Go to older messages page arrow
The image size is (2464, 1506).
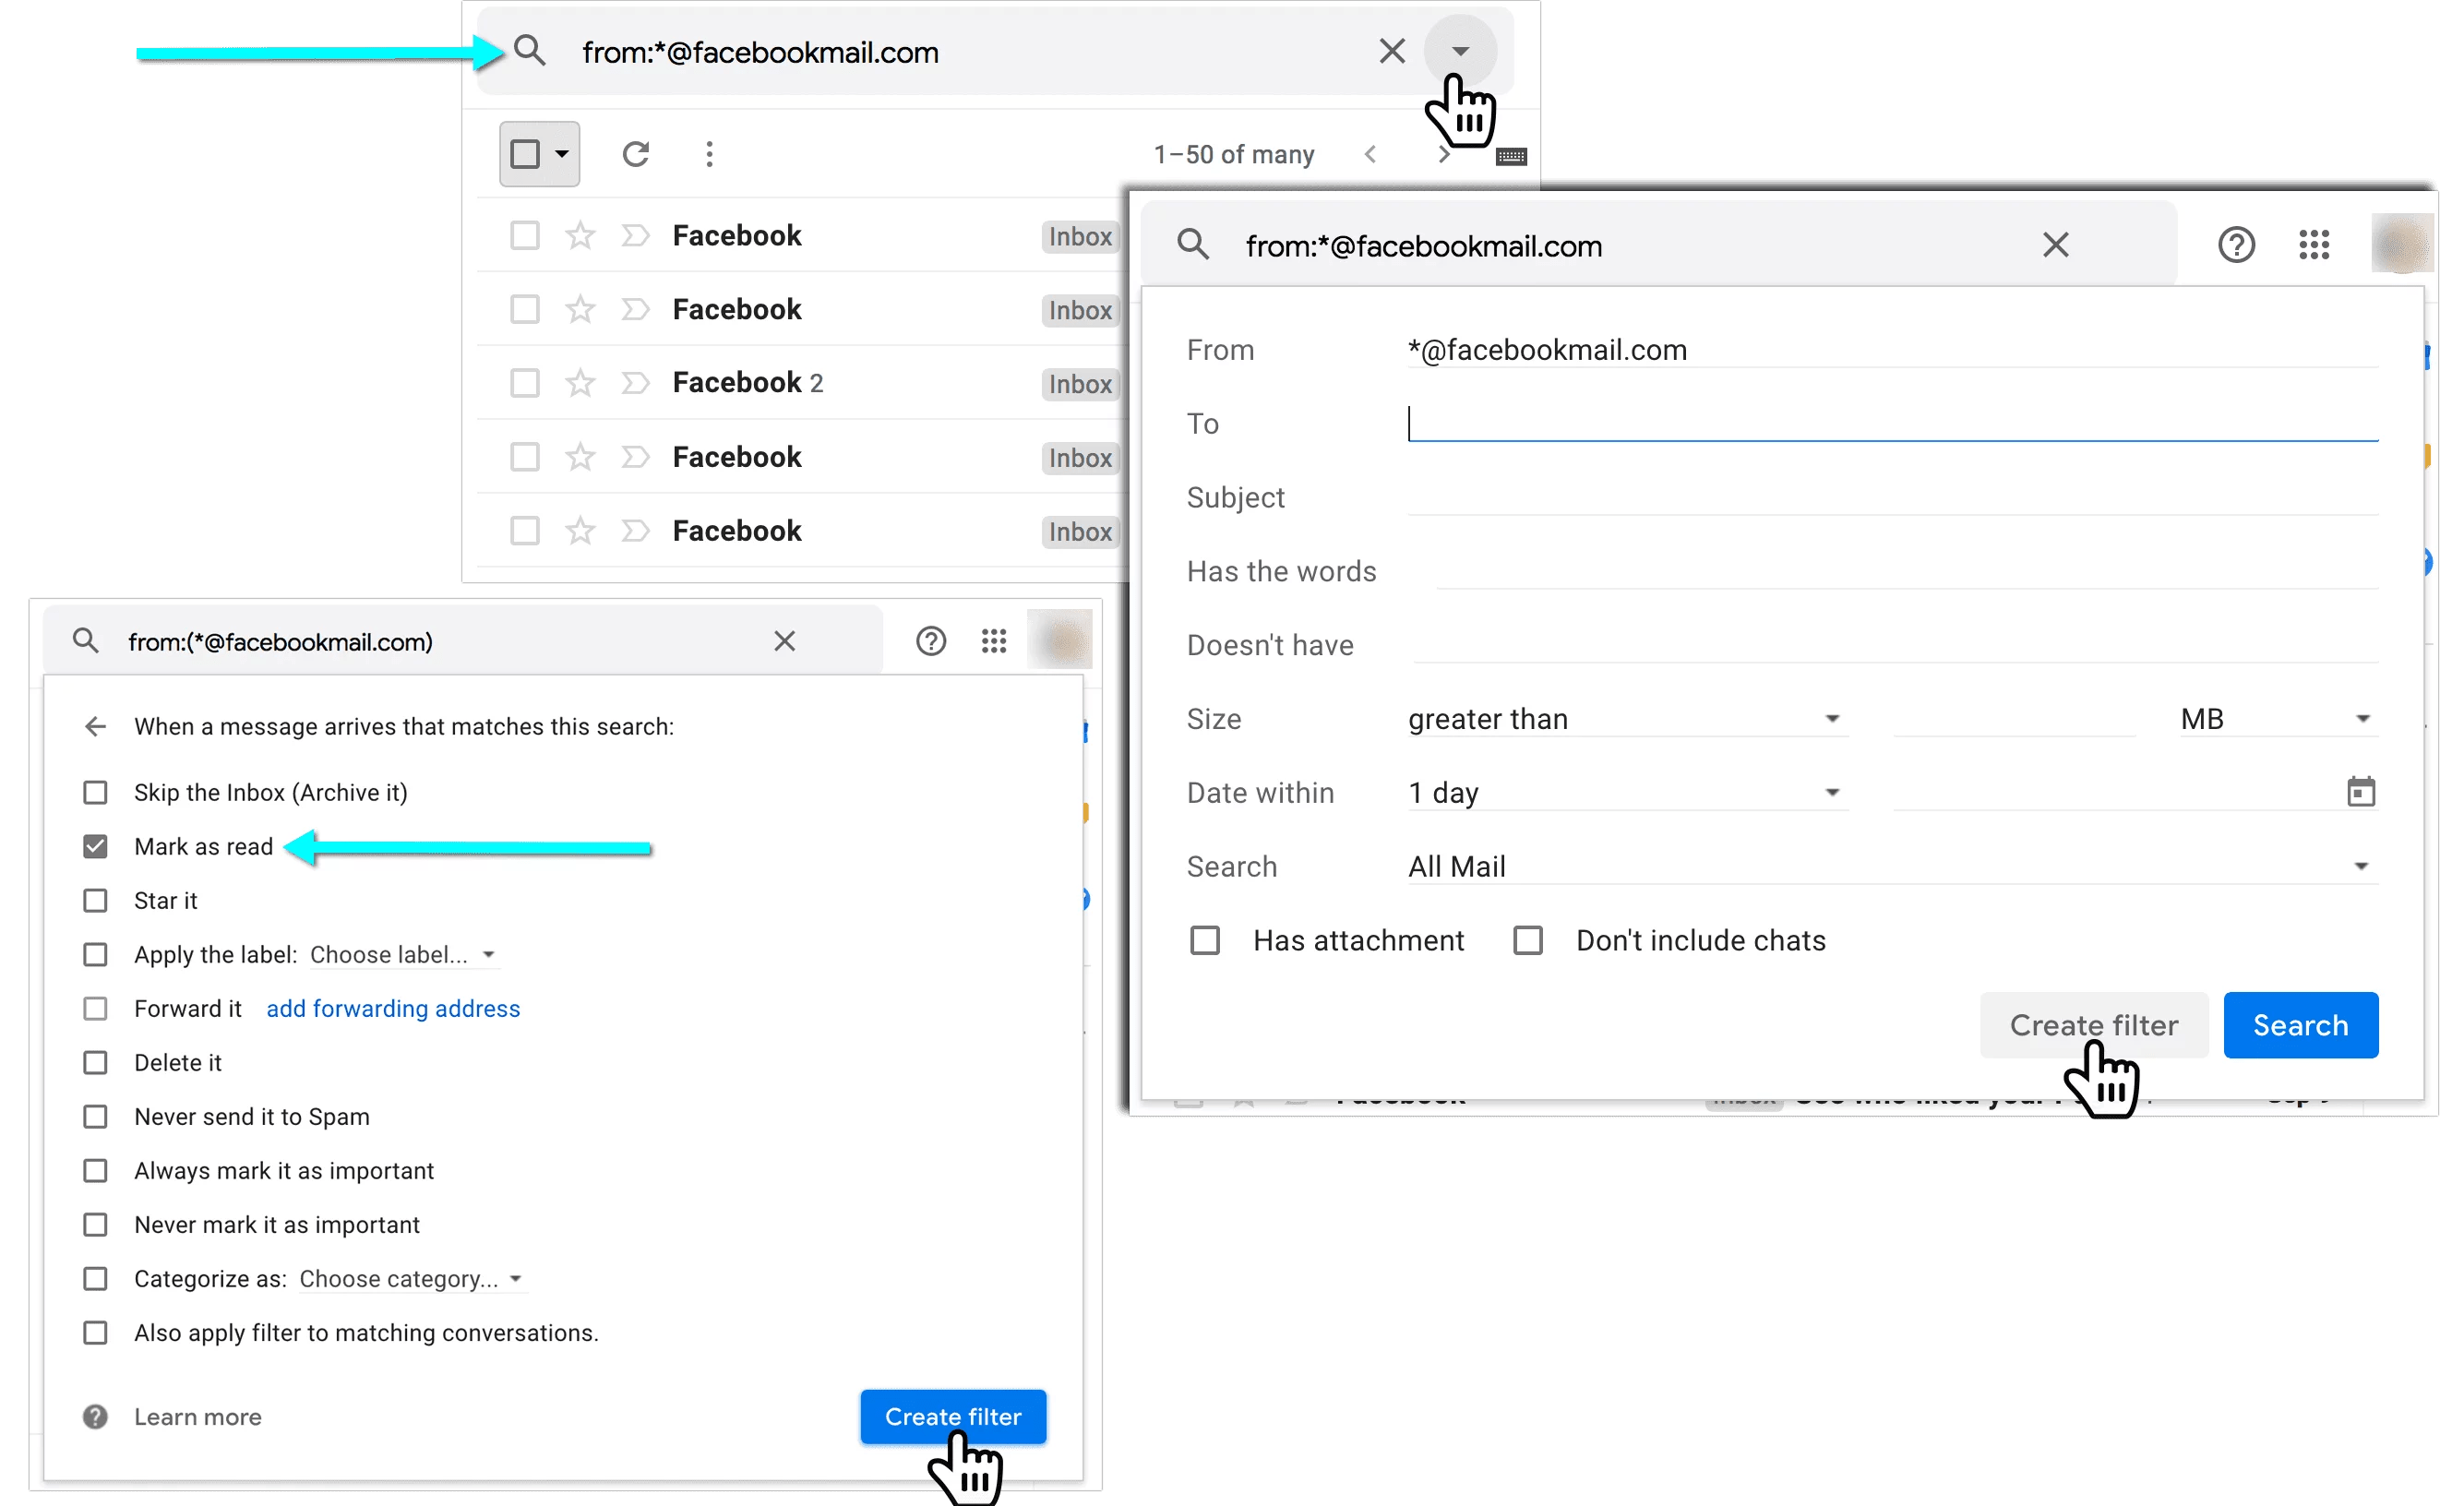[x=1444, y=154]
